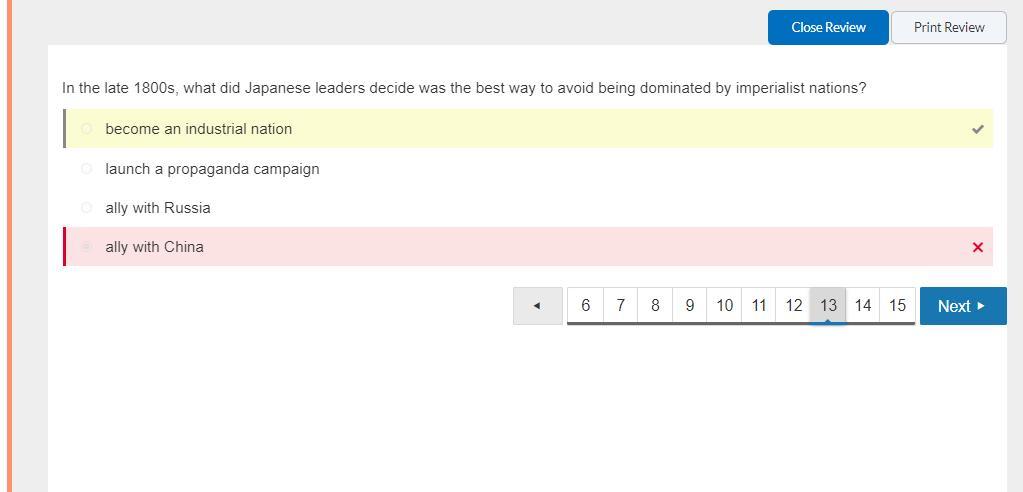Select the 'become an industrial nation' radio button
The height and width of the screenshot is (492, 1023).
(86, 129)
